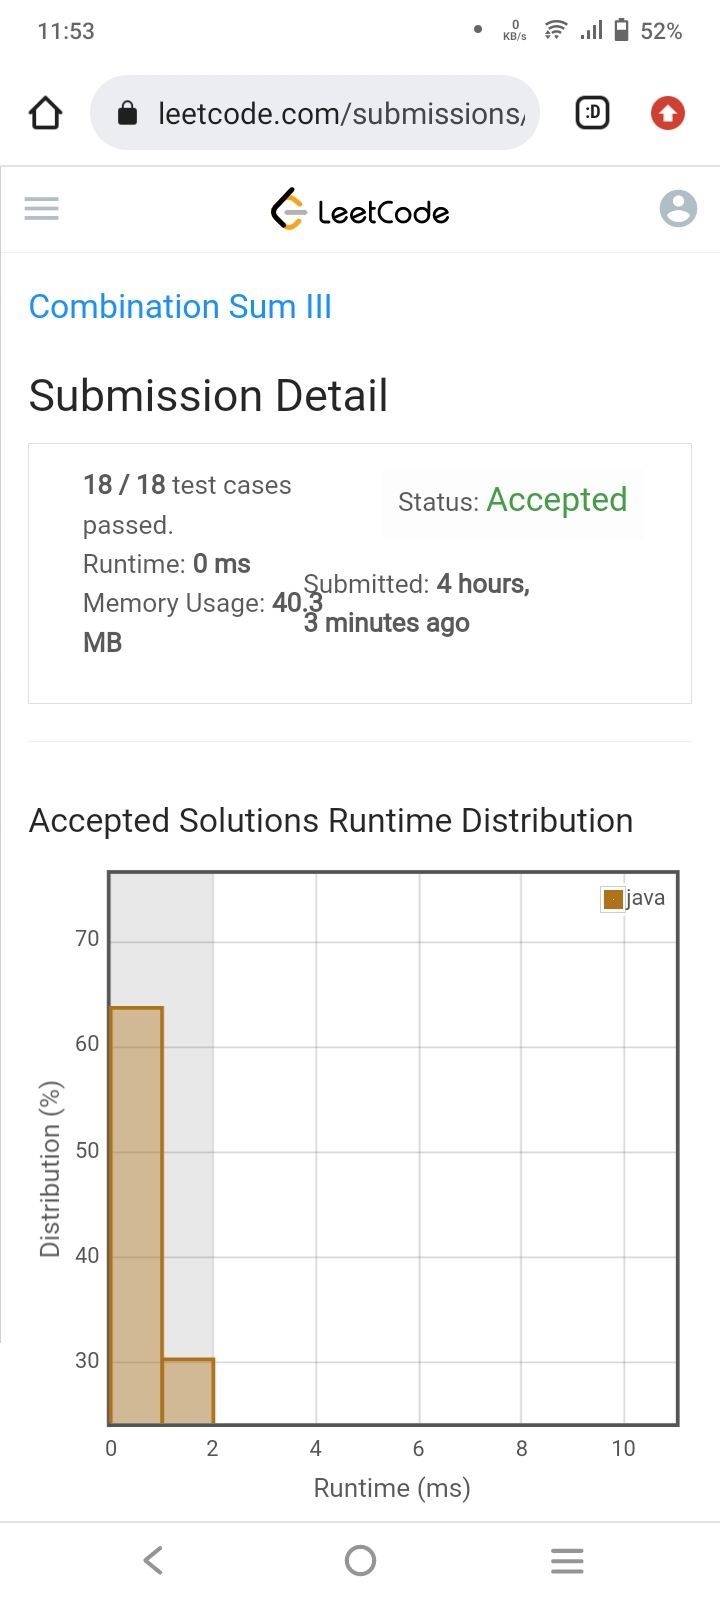The width and height of the screenshot is (720, 1600).
Task: Click the Accepted status text
Action: (557, 500)
